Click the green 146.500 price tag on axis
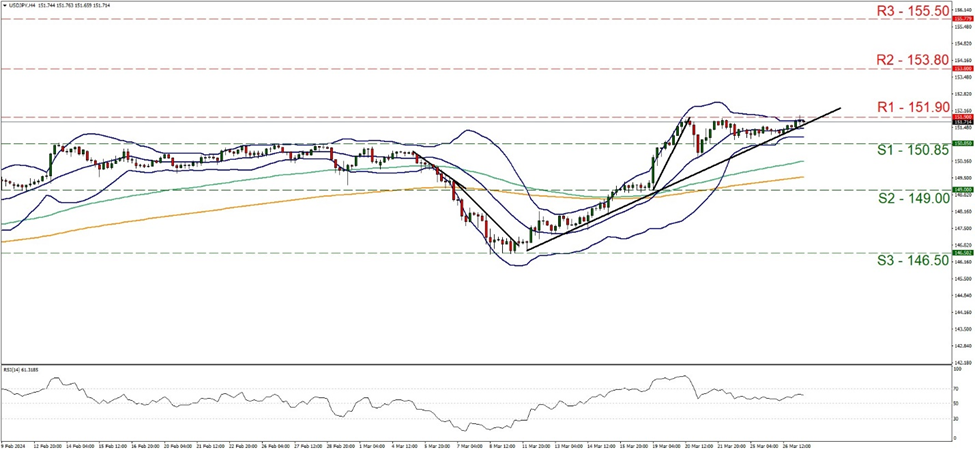Image resolution: width=975 pixels, height=452 pixels. point(960,253)
